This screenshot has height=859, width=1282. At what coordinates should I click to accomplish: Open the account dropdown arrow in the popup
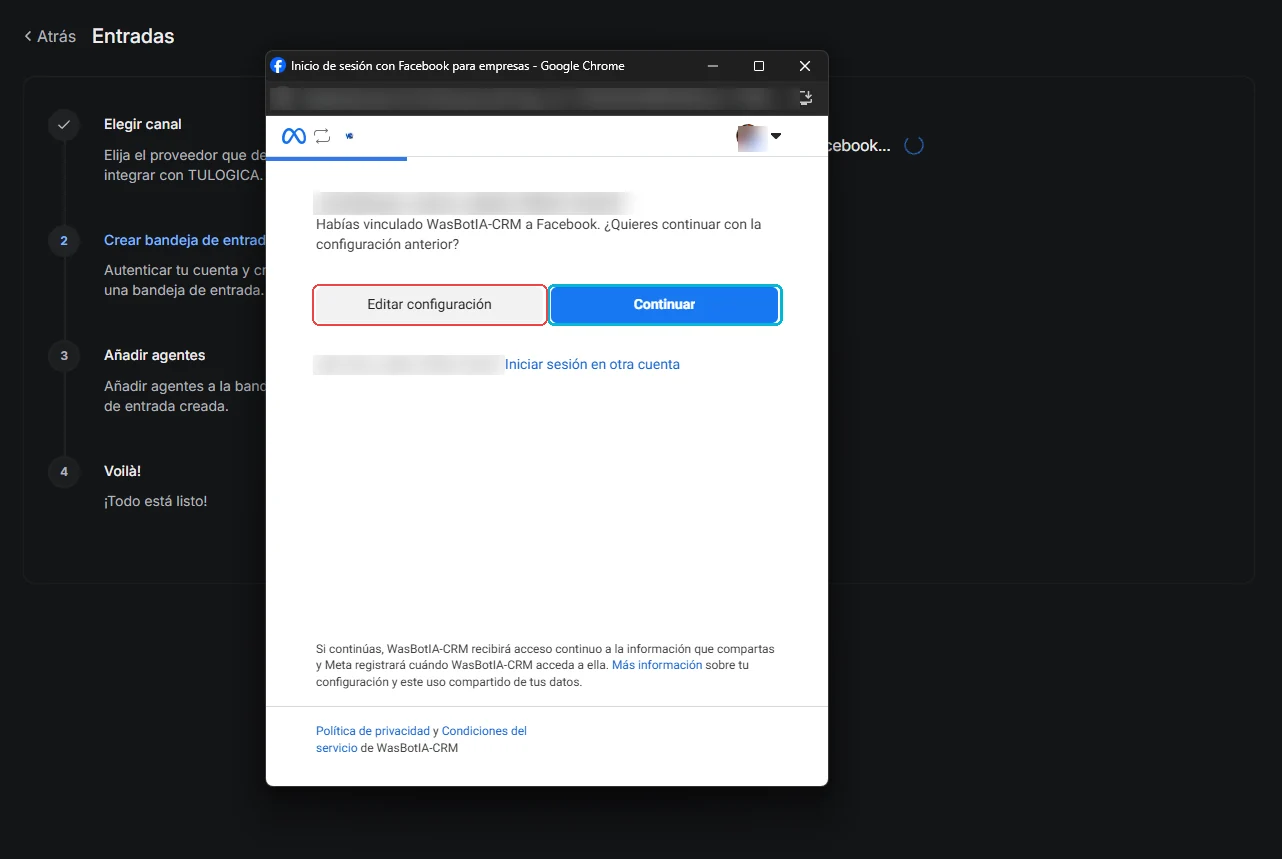pos(776,136)
